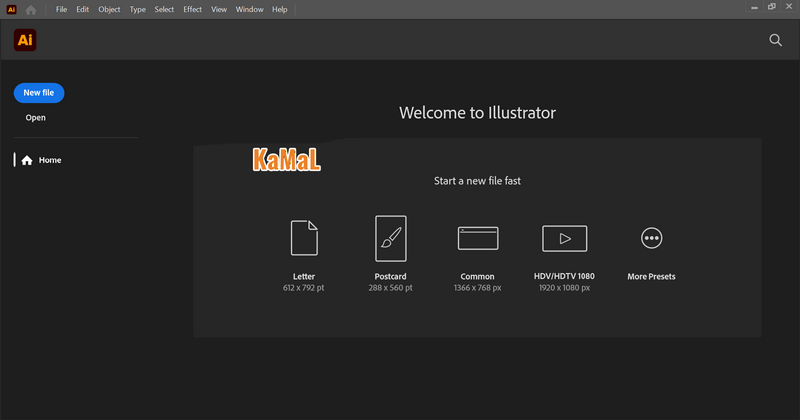Screen dimensions: 800x420
Task: Open More Presets ellipsis icon
Action: (652, 238)
